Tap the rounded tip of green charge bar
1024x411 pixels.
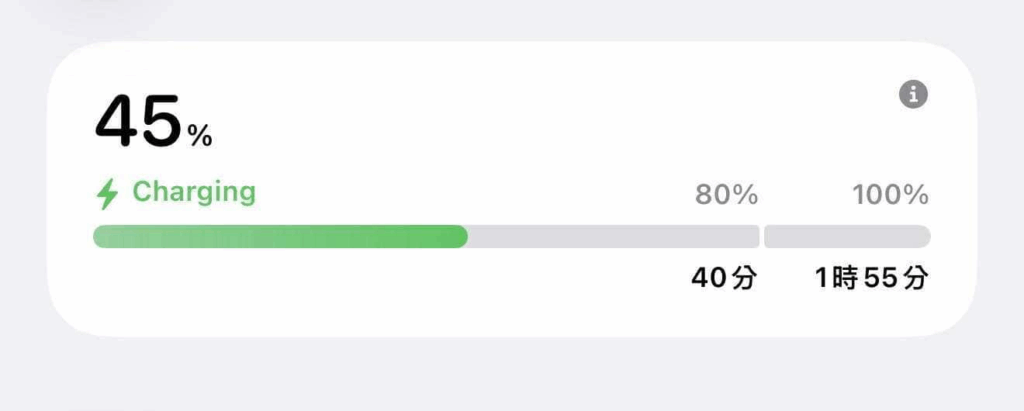point(460,237)
